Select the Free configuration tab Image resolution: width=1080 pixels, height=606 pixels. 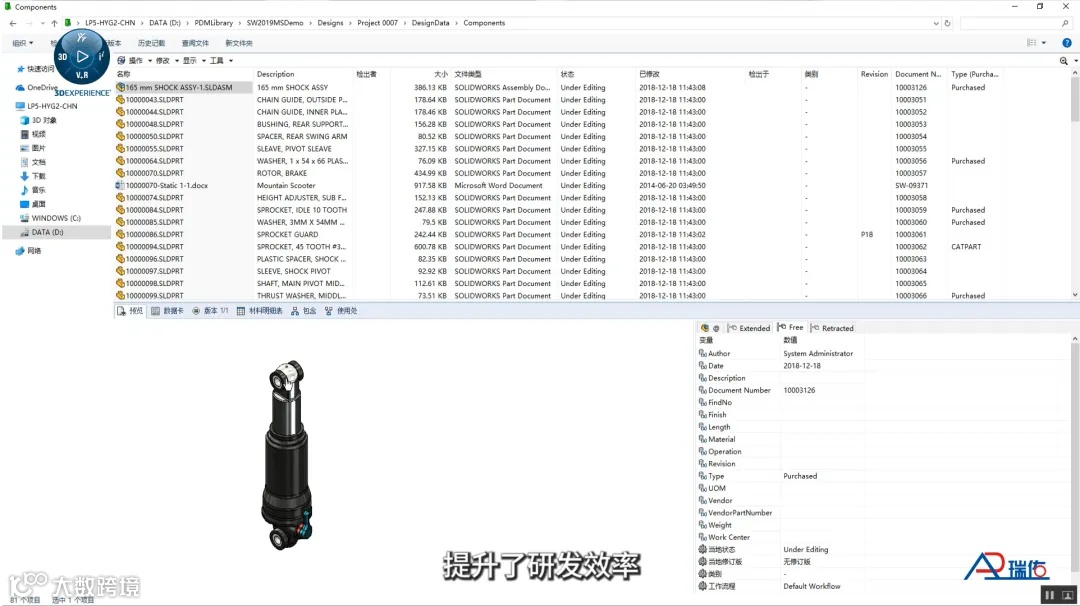(x=790, y=328)
